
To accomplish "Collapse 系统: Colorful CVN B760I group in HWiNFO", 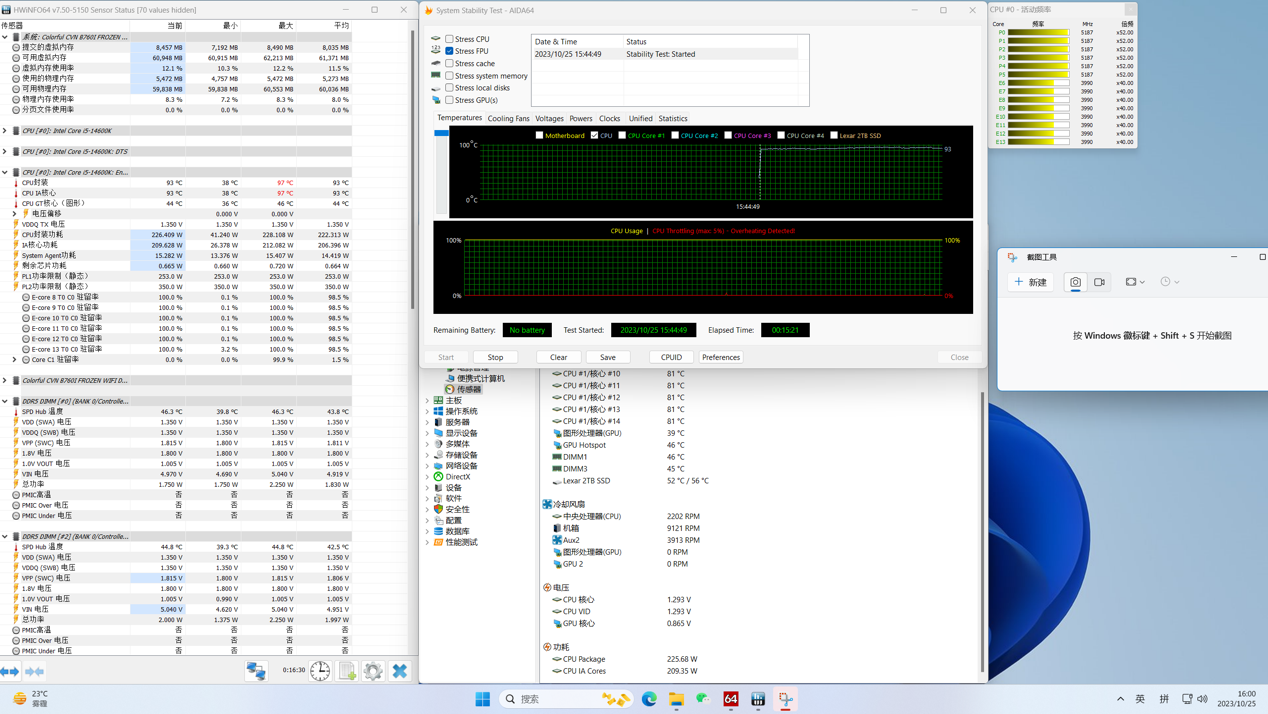I will pos(5,37).
